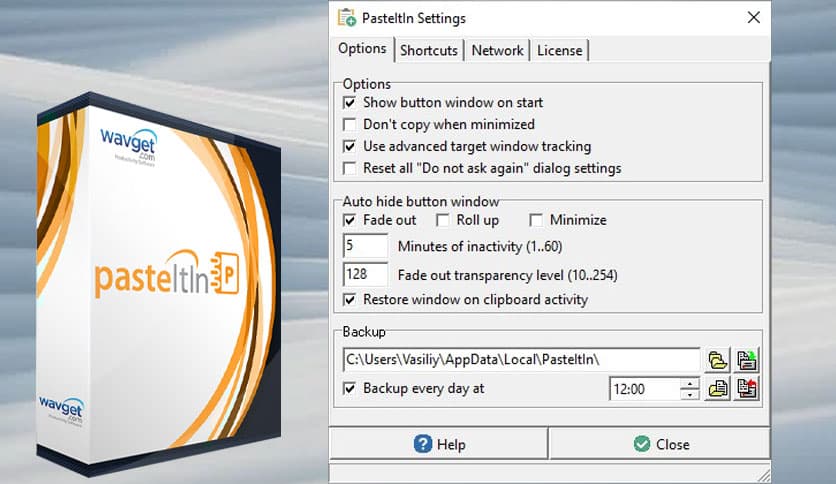The height and width of the screenshot is (484, 836).
Task: Toggle Use advanced target window tracking
Action: click(x=350, y=146)
